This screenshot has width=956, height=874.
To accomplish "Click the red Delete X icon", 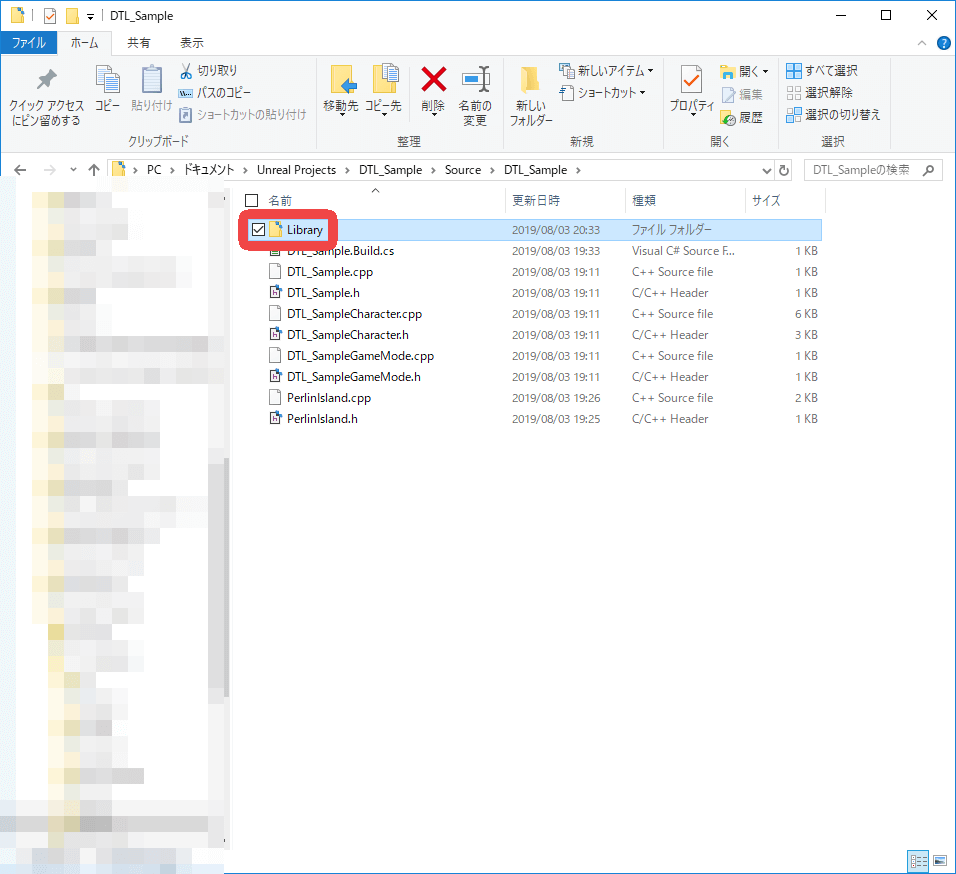I will 433,80.
